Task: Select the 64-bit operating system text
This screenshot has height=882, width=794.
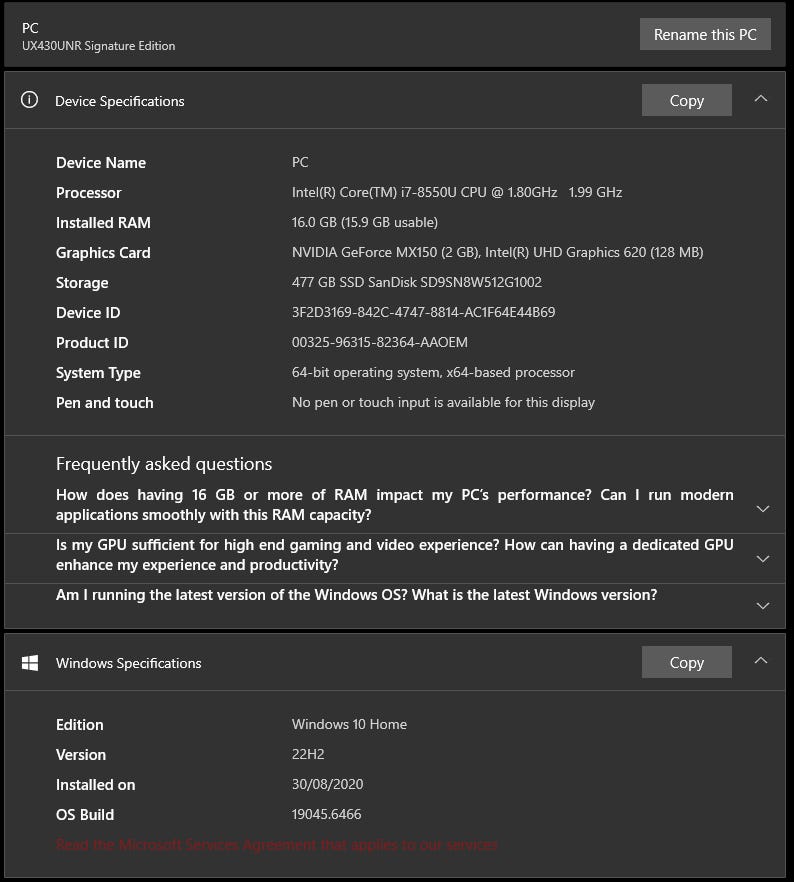Action: (x=433, y=372)
